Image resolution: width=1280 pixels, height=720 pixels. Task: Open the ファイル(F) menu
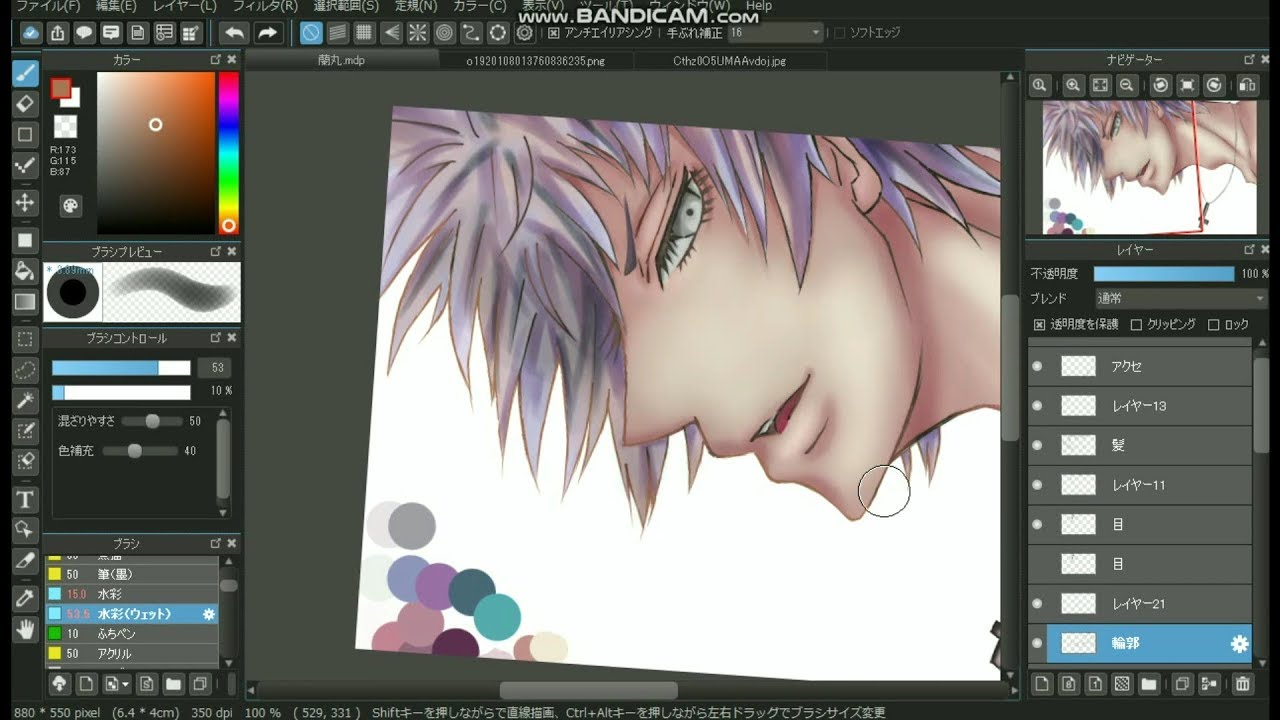48,6
